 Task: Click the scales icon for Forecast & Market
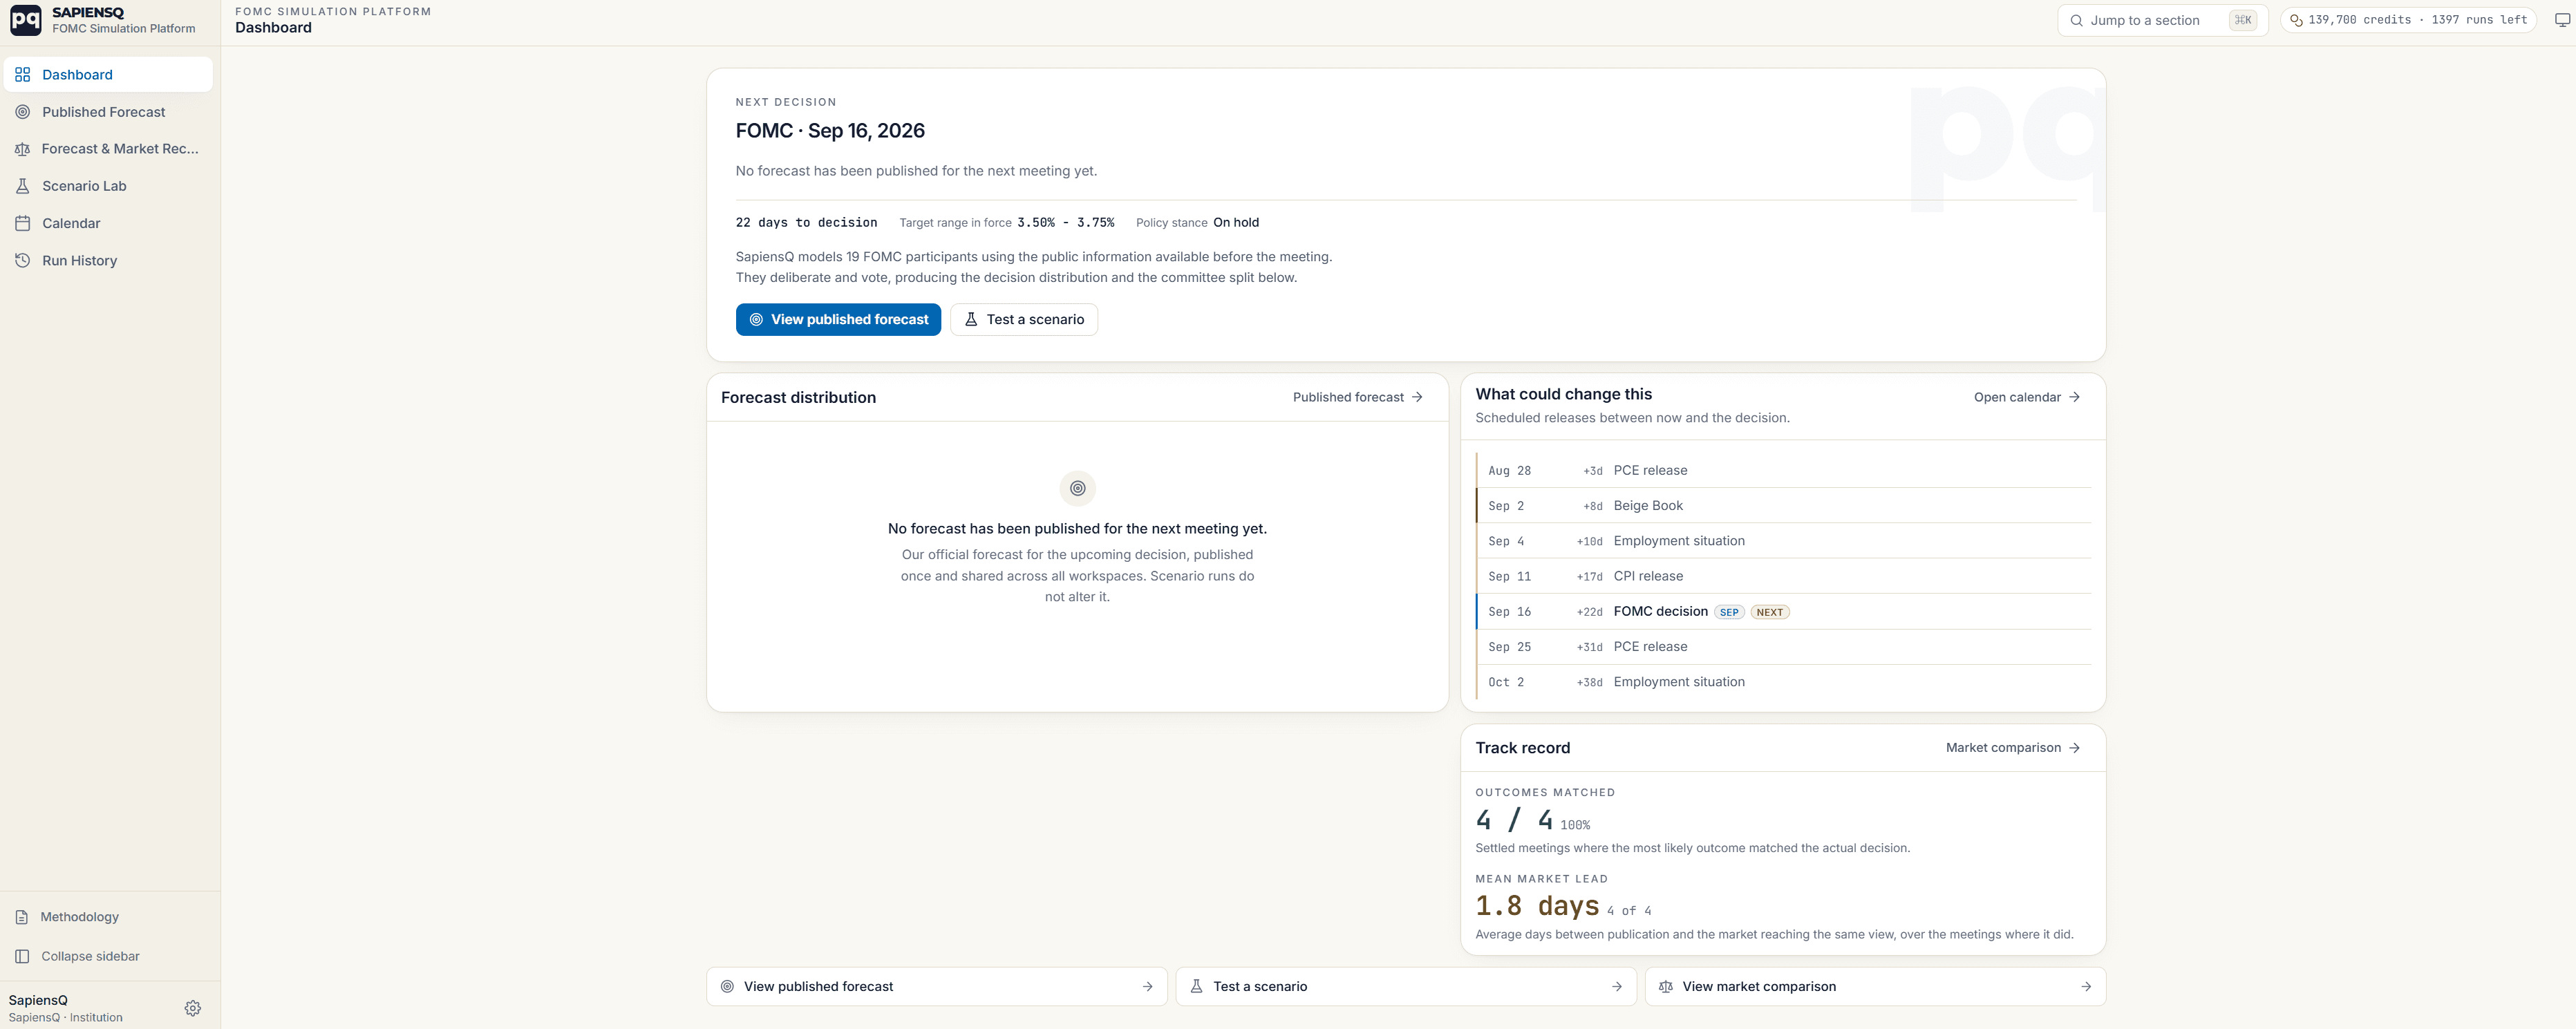tap(23, 149)
